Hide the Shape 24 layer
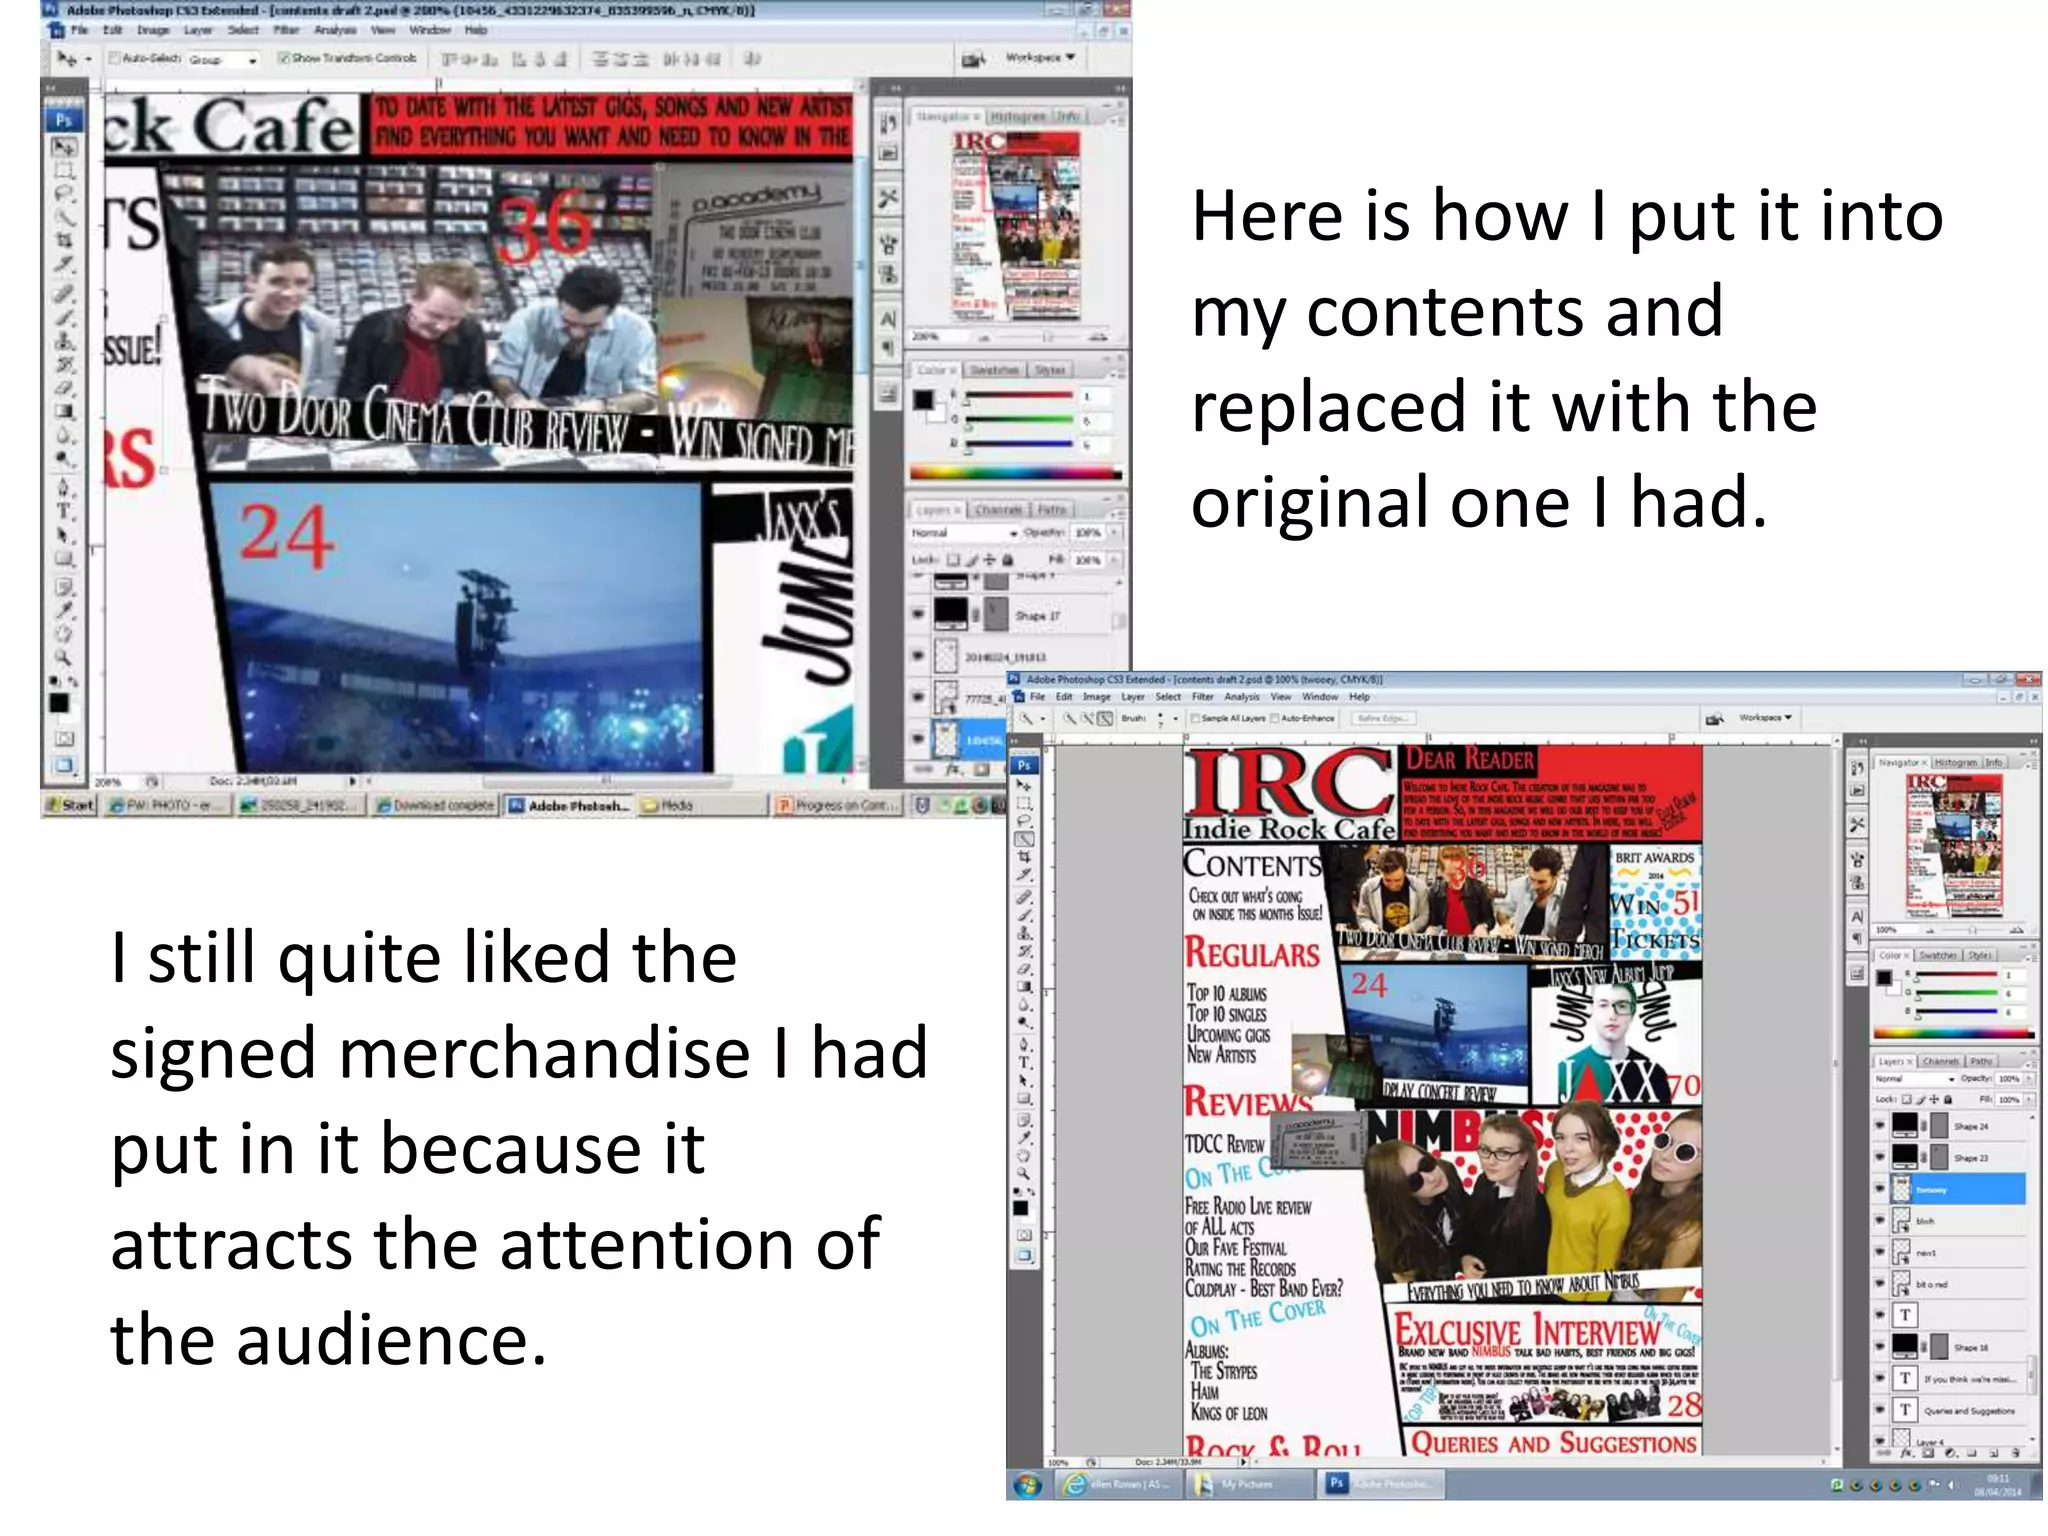The image size is (2048, 1536). click(x=1879, y=1126)
